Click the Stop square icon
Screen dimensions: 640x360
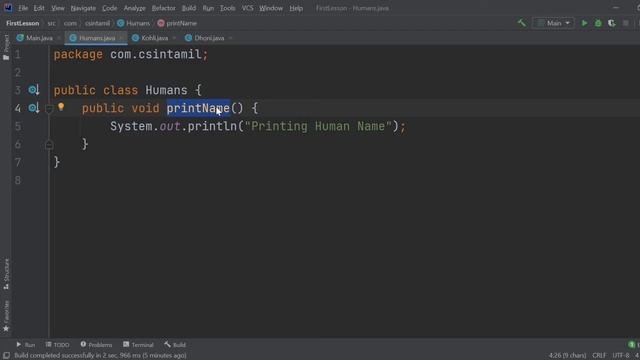pyautogui.click(x=625, y=23)
